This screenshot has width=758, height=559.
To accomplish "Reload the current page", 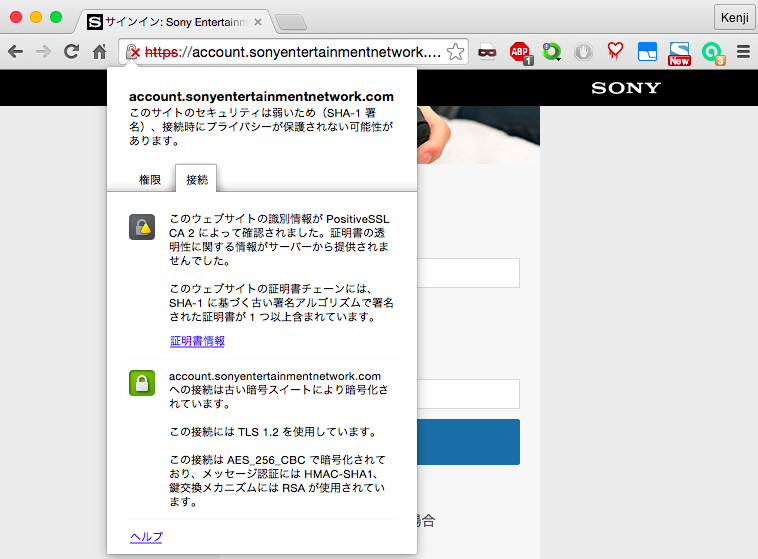I will pos(72,51).
